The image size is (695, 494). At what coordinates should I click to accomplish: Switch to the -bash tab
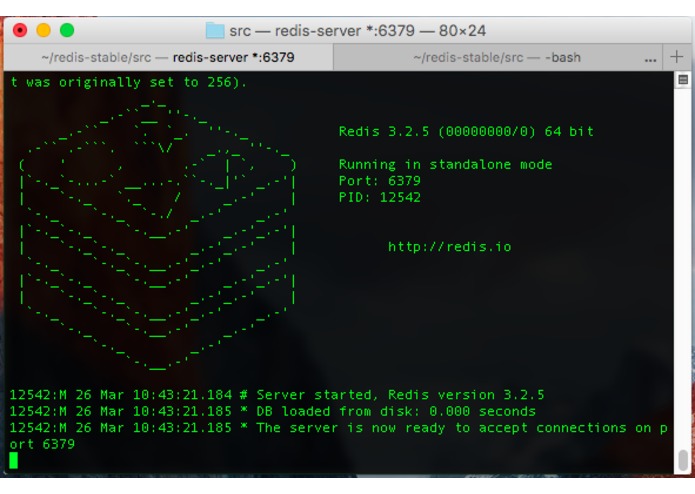497,58
